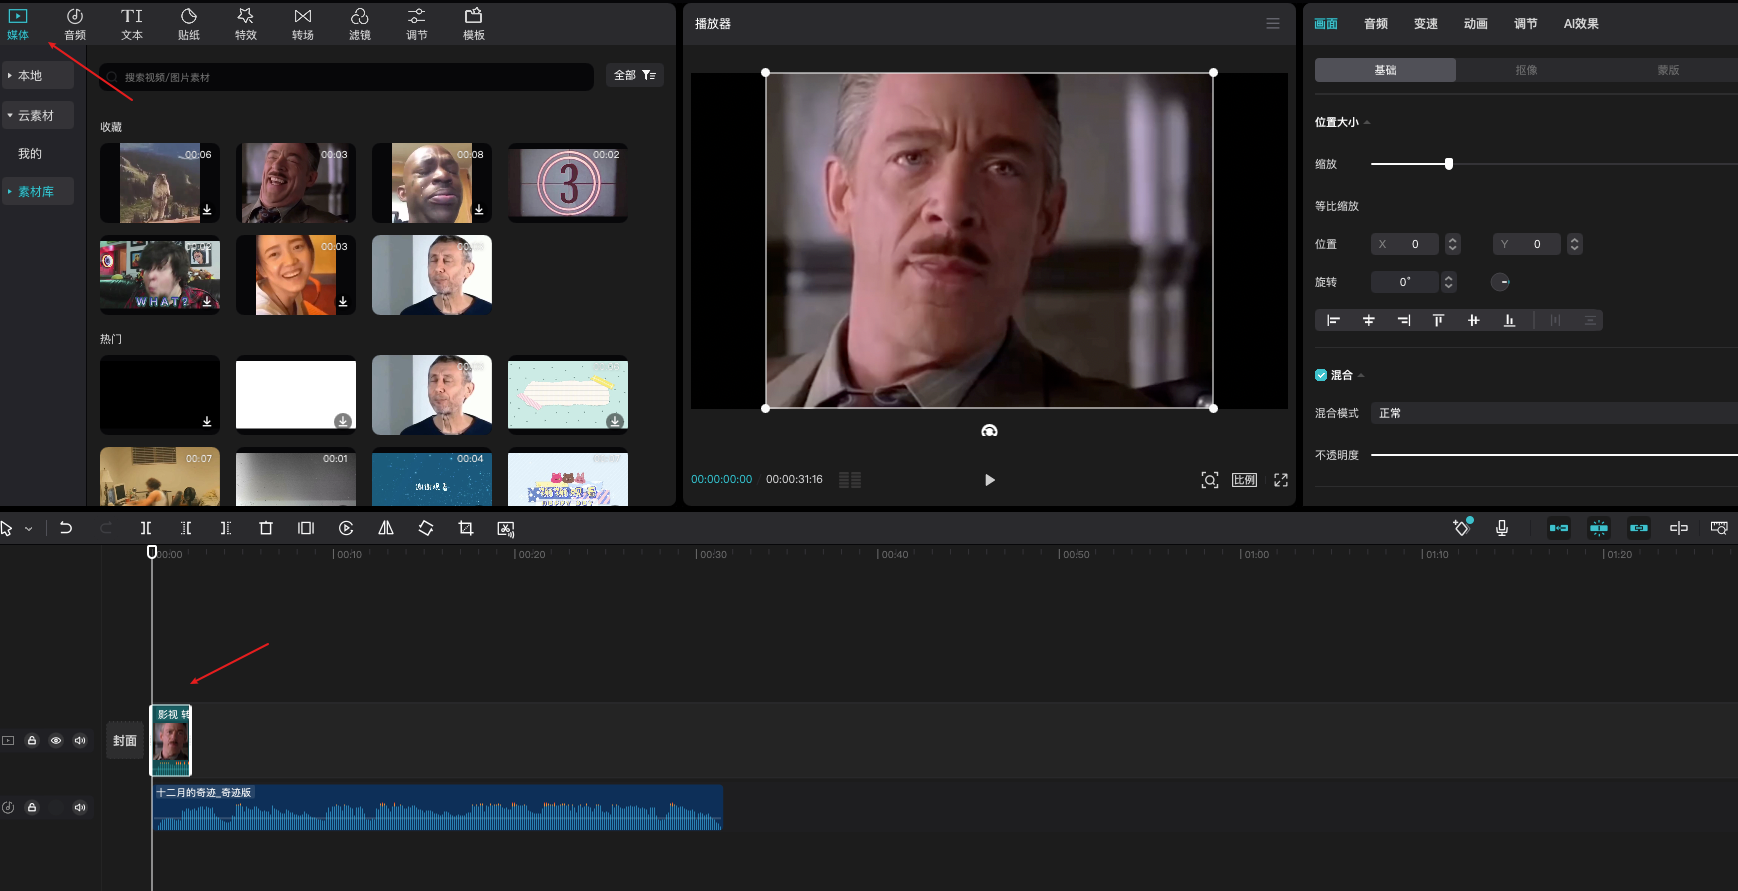Open the 转场 transitions tab
The width and height of the screenshot is (1738, 891).
coord(303,24)
